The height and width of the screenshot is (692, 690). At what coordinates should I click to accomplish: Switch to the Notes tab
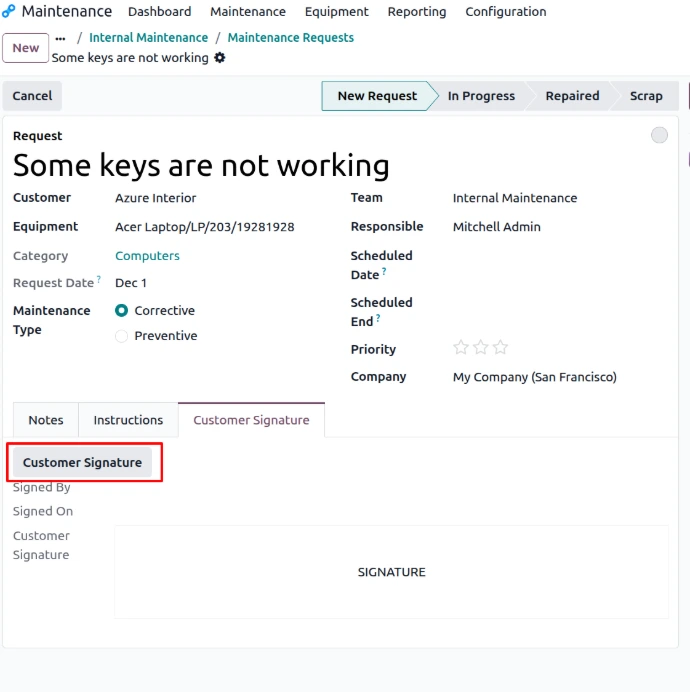46,420
